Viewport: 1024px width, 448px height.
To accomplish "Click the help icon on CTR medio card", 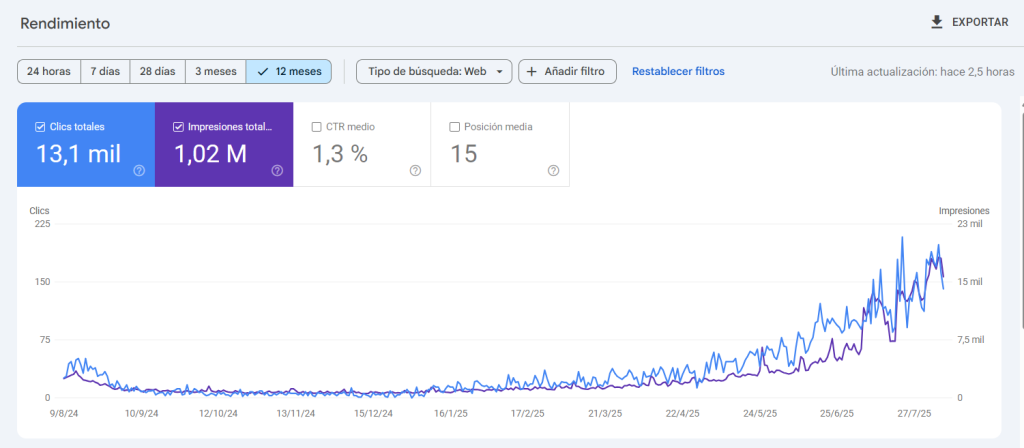I will tap(415, 171).
